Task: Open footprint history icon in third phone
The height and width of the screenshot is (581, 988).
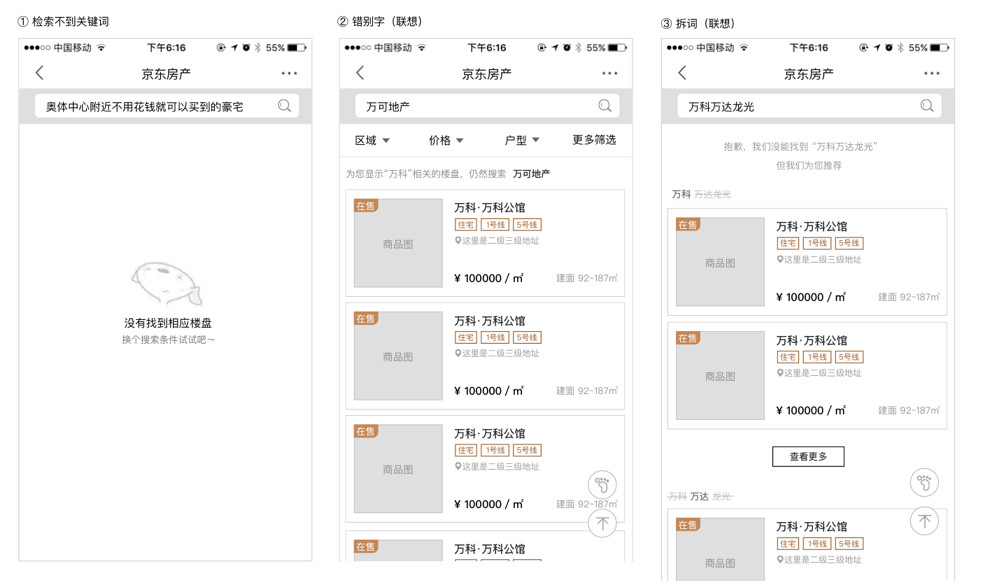Action: point(924,483)
